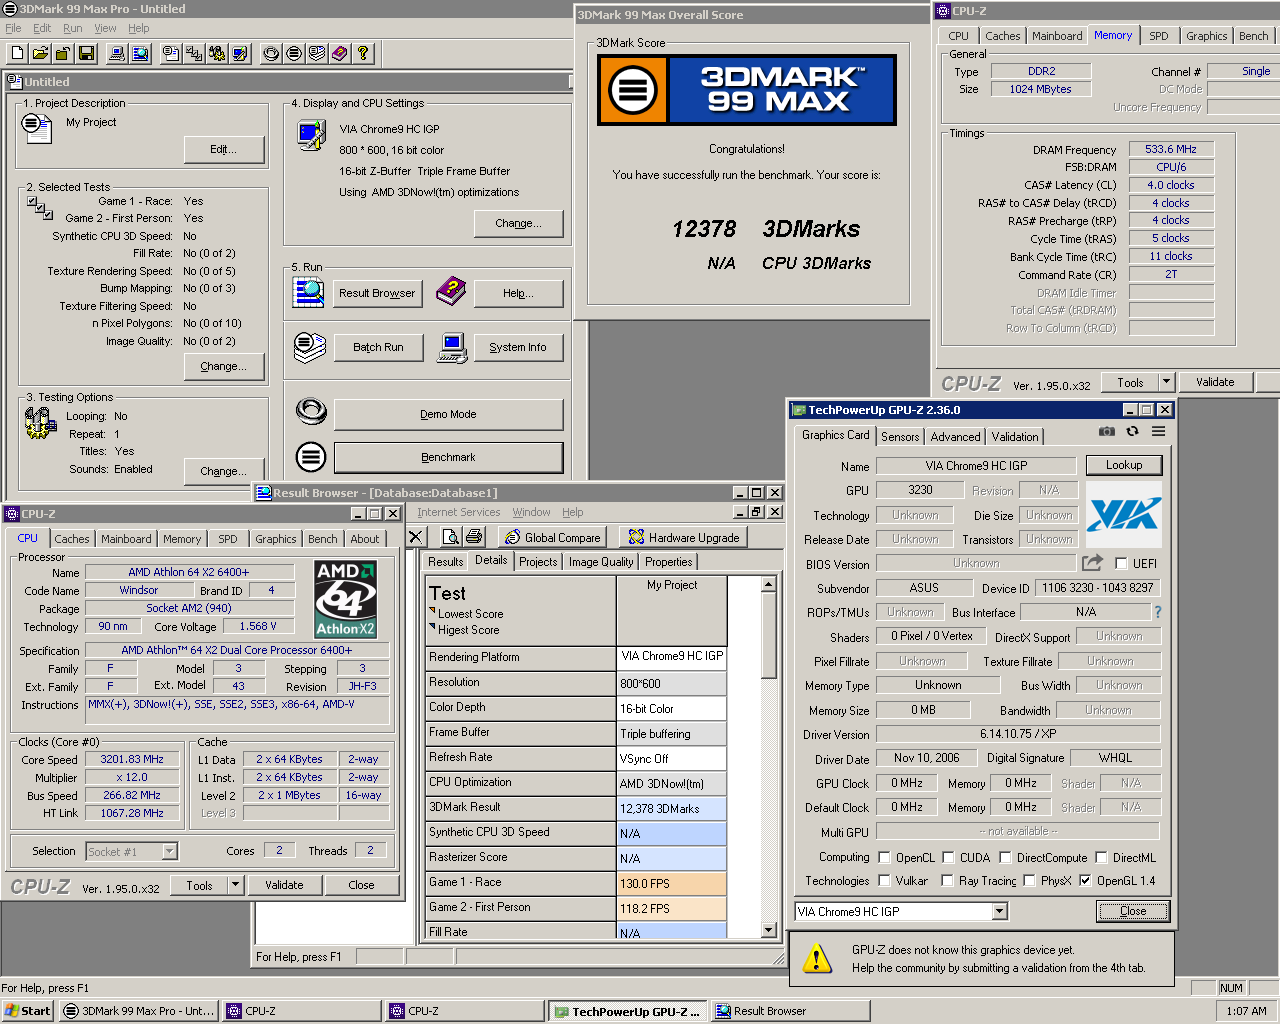Switch to TechPowerUp GPU-Z taskbar item

click(x=627, y=1011)
